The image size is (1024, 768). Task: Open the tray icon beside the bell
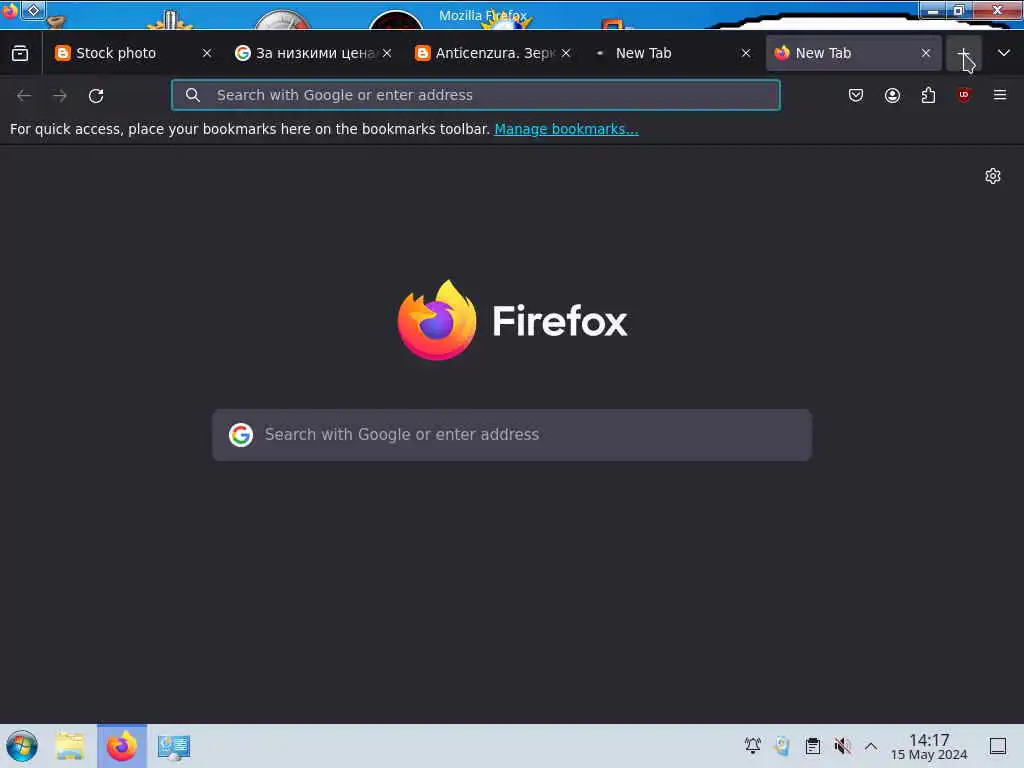(x=782, y=746)
